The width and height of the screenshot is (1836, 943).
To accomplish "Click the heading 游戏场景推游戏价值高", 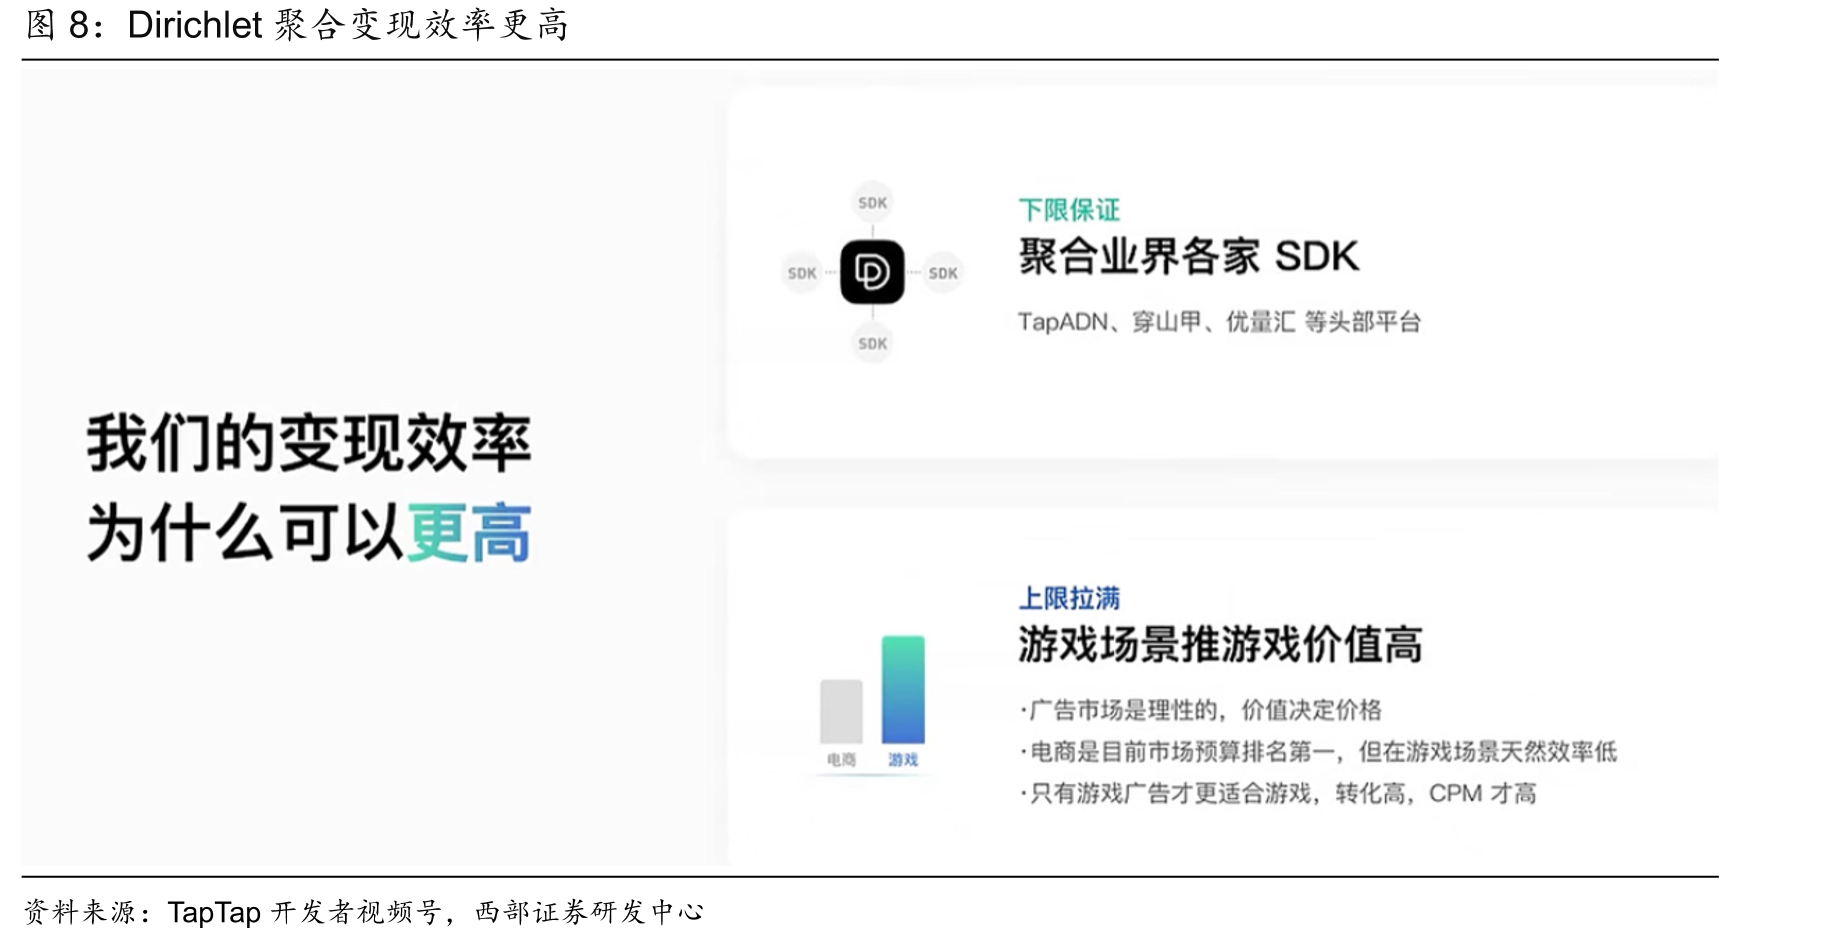I will click(1220, 645).
